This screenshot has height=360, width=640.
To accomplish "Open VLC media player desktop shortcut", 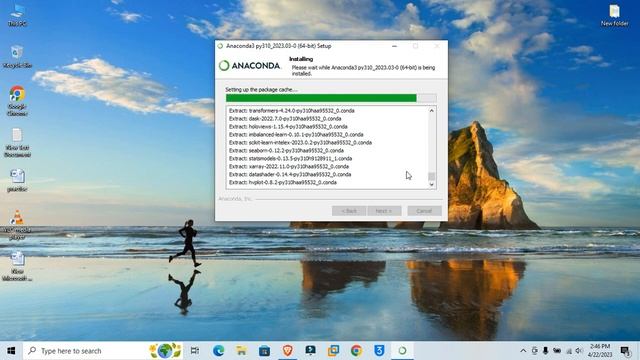I will click(17, 224).
